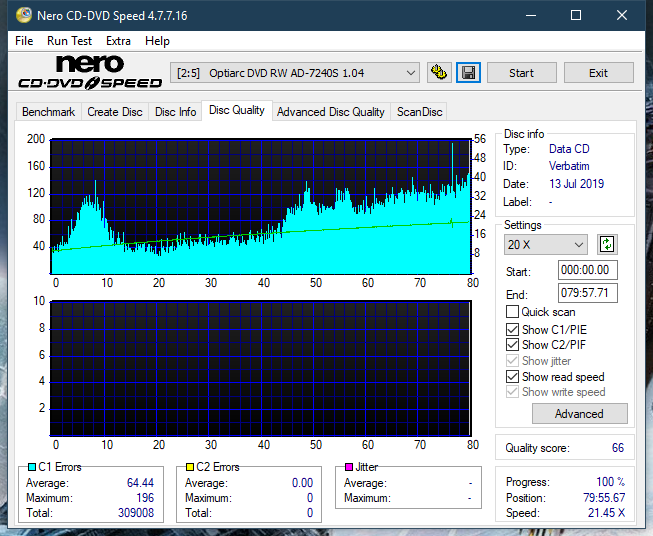
Task: Switch to the ScanDisc tab
Action: (x=419, y=112)
